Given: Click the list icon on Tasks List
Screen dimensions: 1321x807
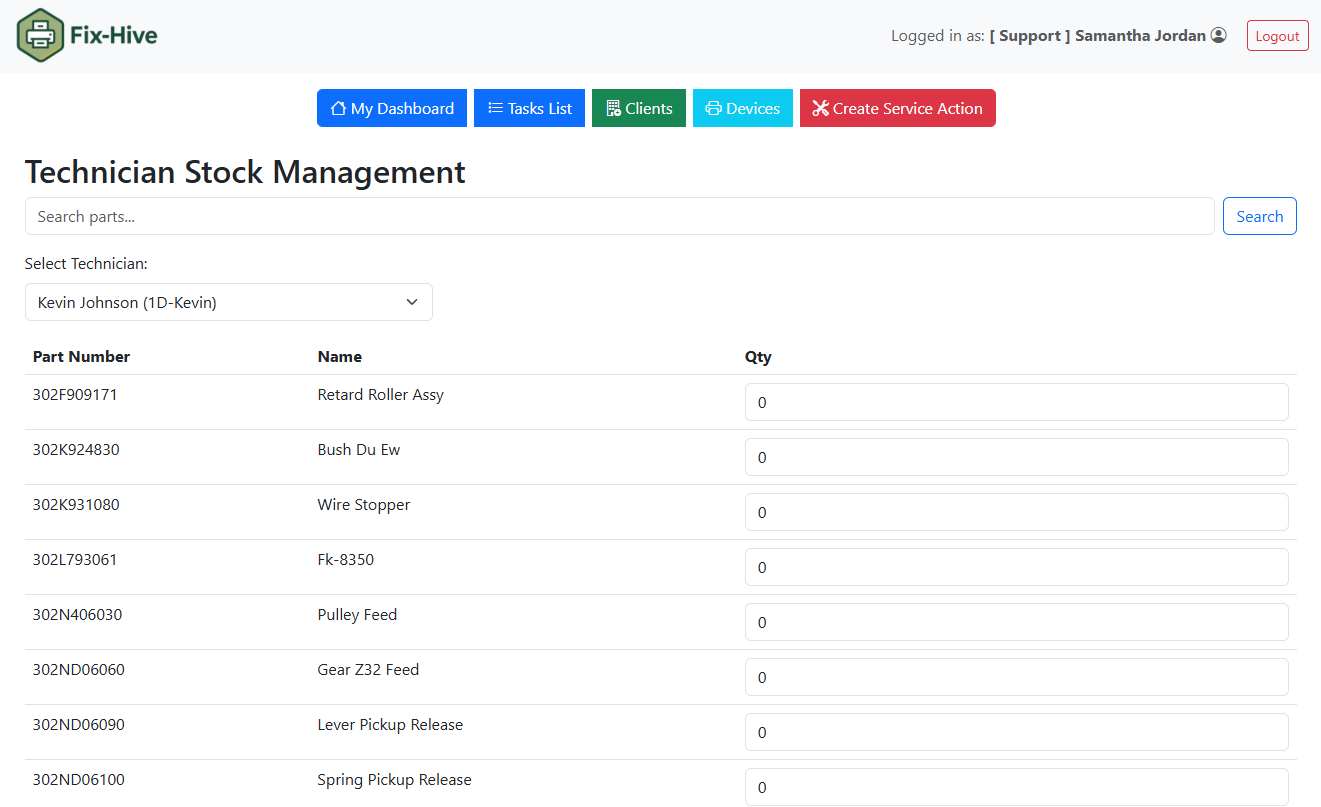Looking at the screenshot, I should (495, 108).
